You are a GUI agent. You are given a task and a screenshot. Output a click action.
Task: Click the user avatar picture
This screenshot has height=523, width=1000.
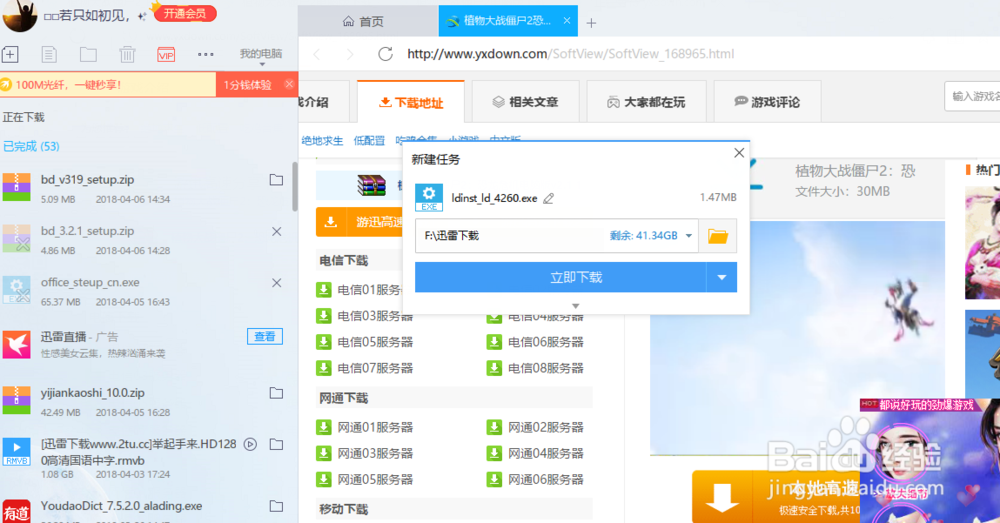(x=20, y=15)
